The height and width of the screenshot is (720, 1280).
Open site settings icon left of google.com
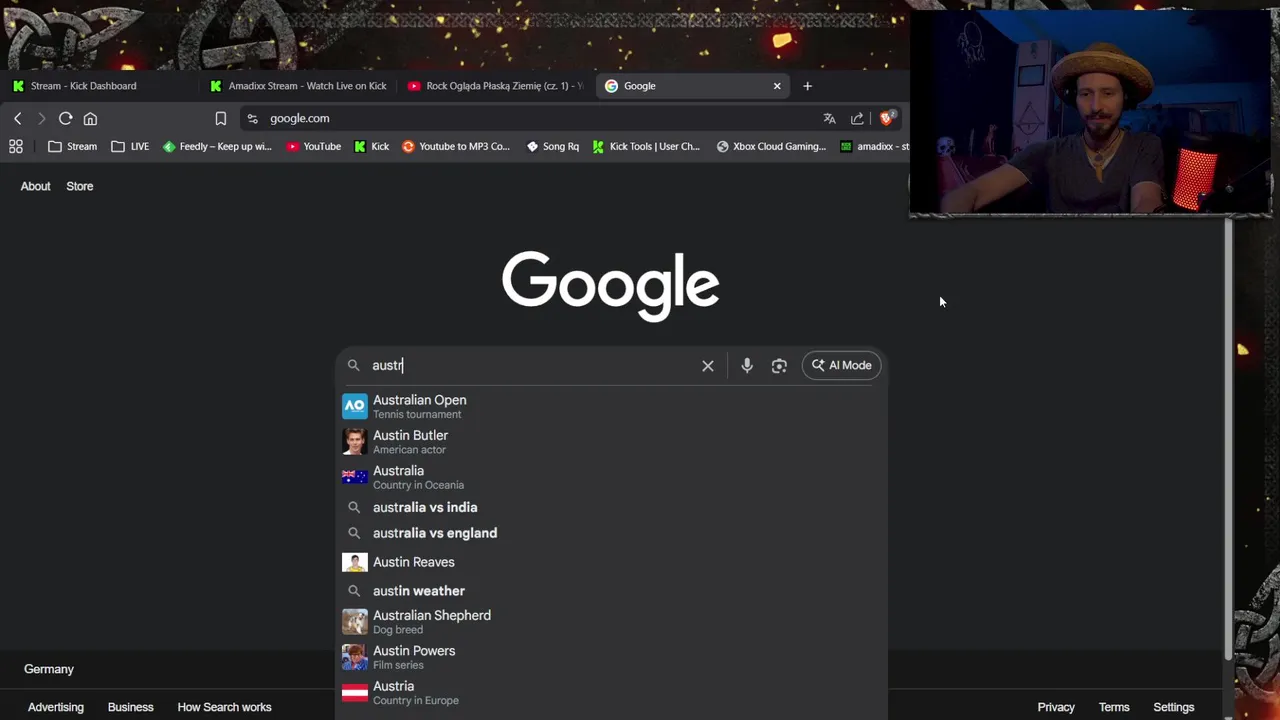(x=252, y=118)
